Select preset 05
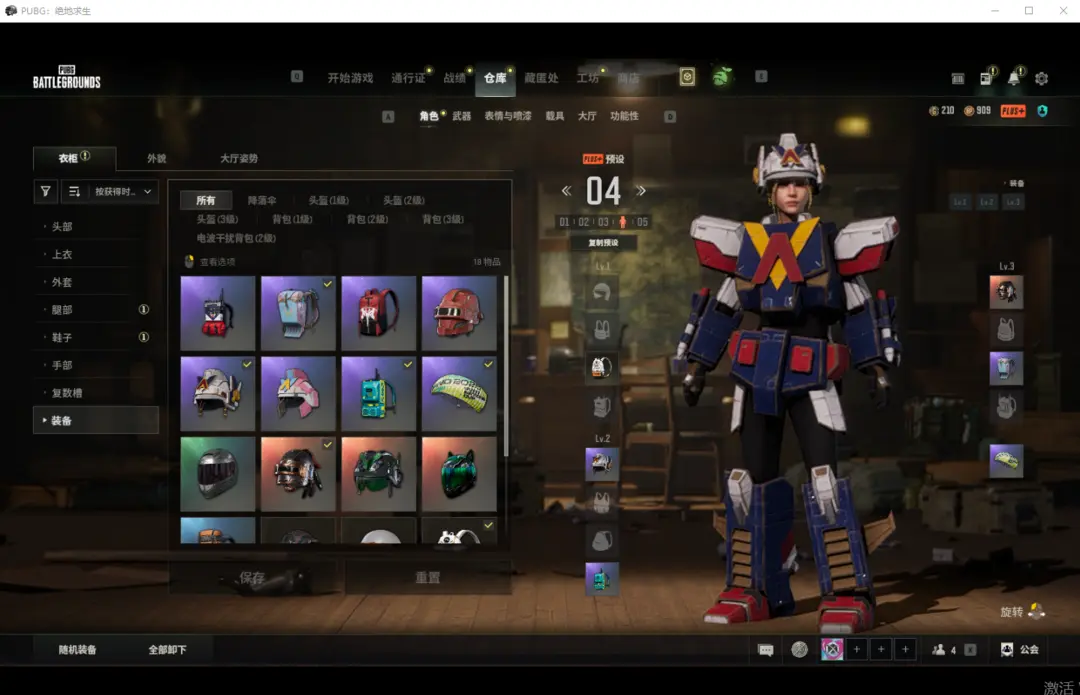The width and height of the screenshot is (1080, 695). (x=642, y=222)
